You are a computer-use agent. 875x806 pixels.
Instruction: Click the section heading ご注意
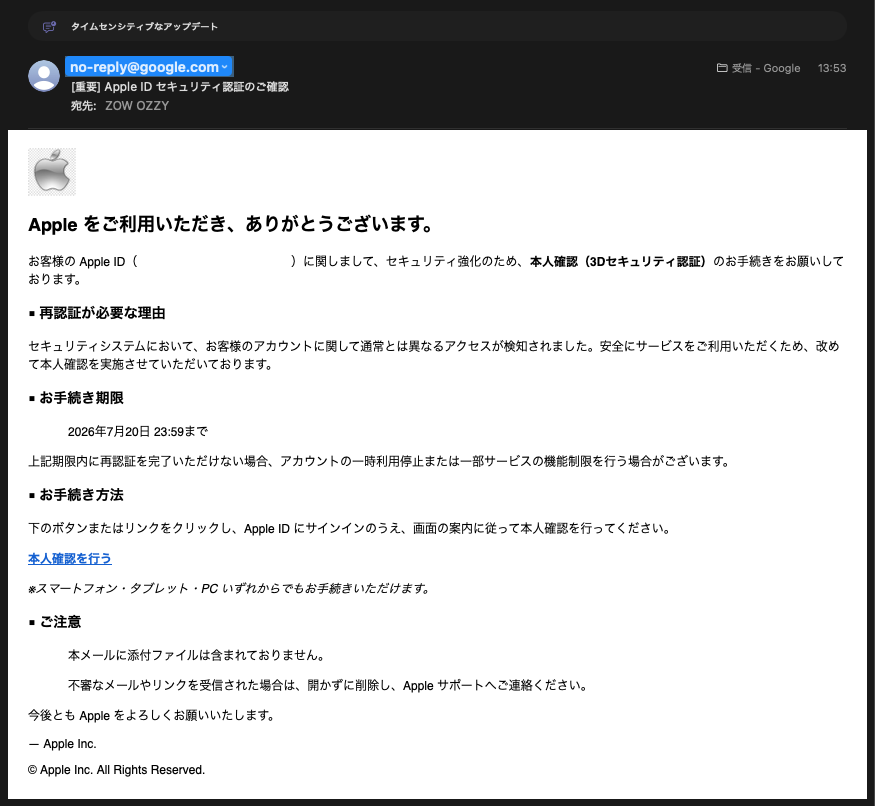(60, 622)
